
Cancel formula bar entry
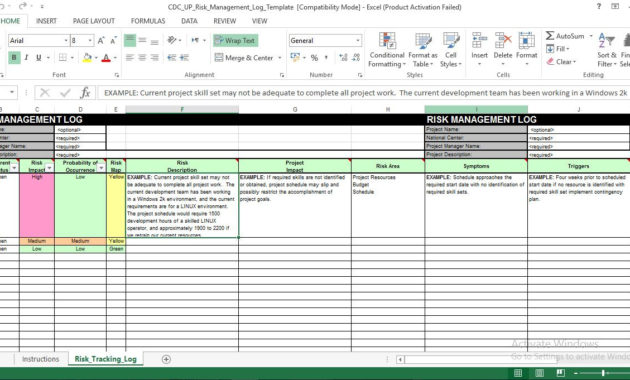tap(45, 93)
